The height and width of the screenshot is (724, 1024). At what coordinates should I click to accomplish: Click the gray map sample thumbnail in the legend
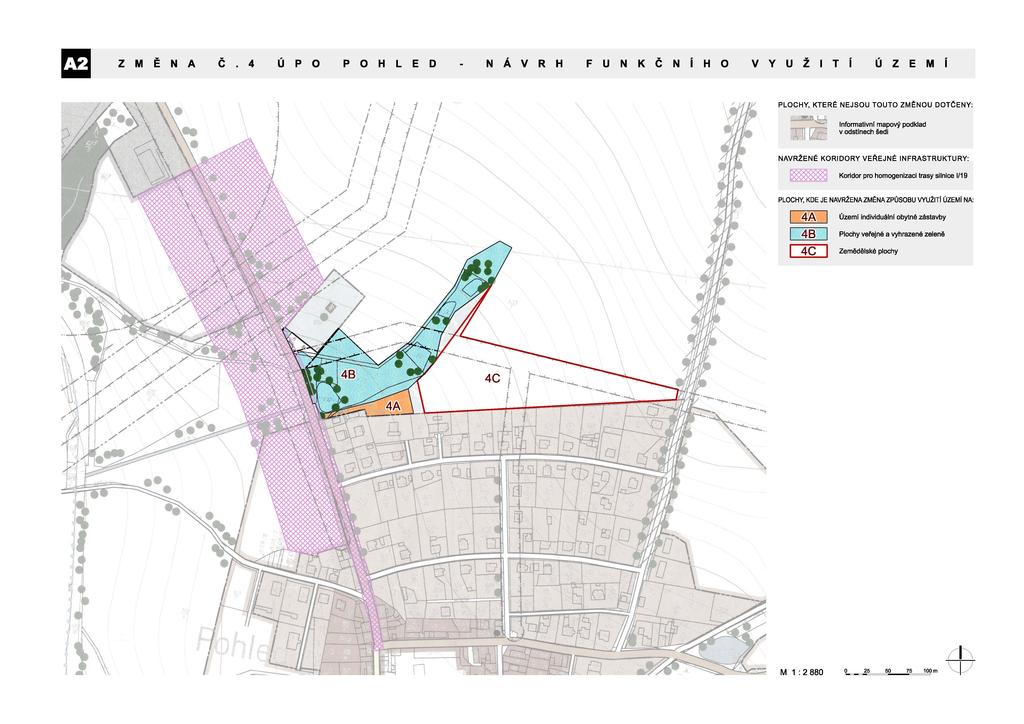pos(808,128)
